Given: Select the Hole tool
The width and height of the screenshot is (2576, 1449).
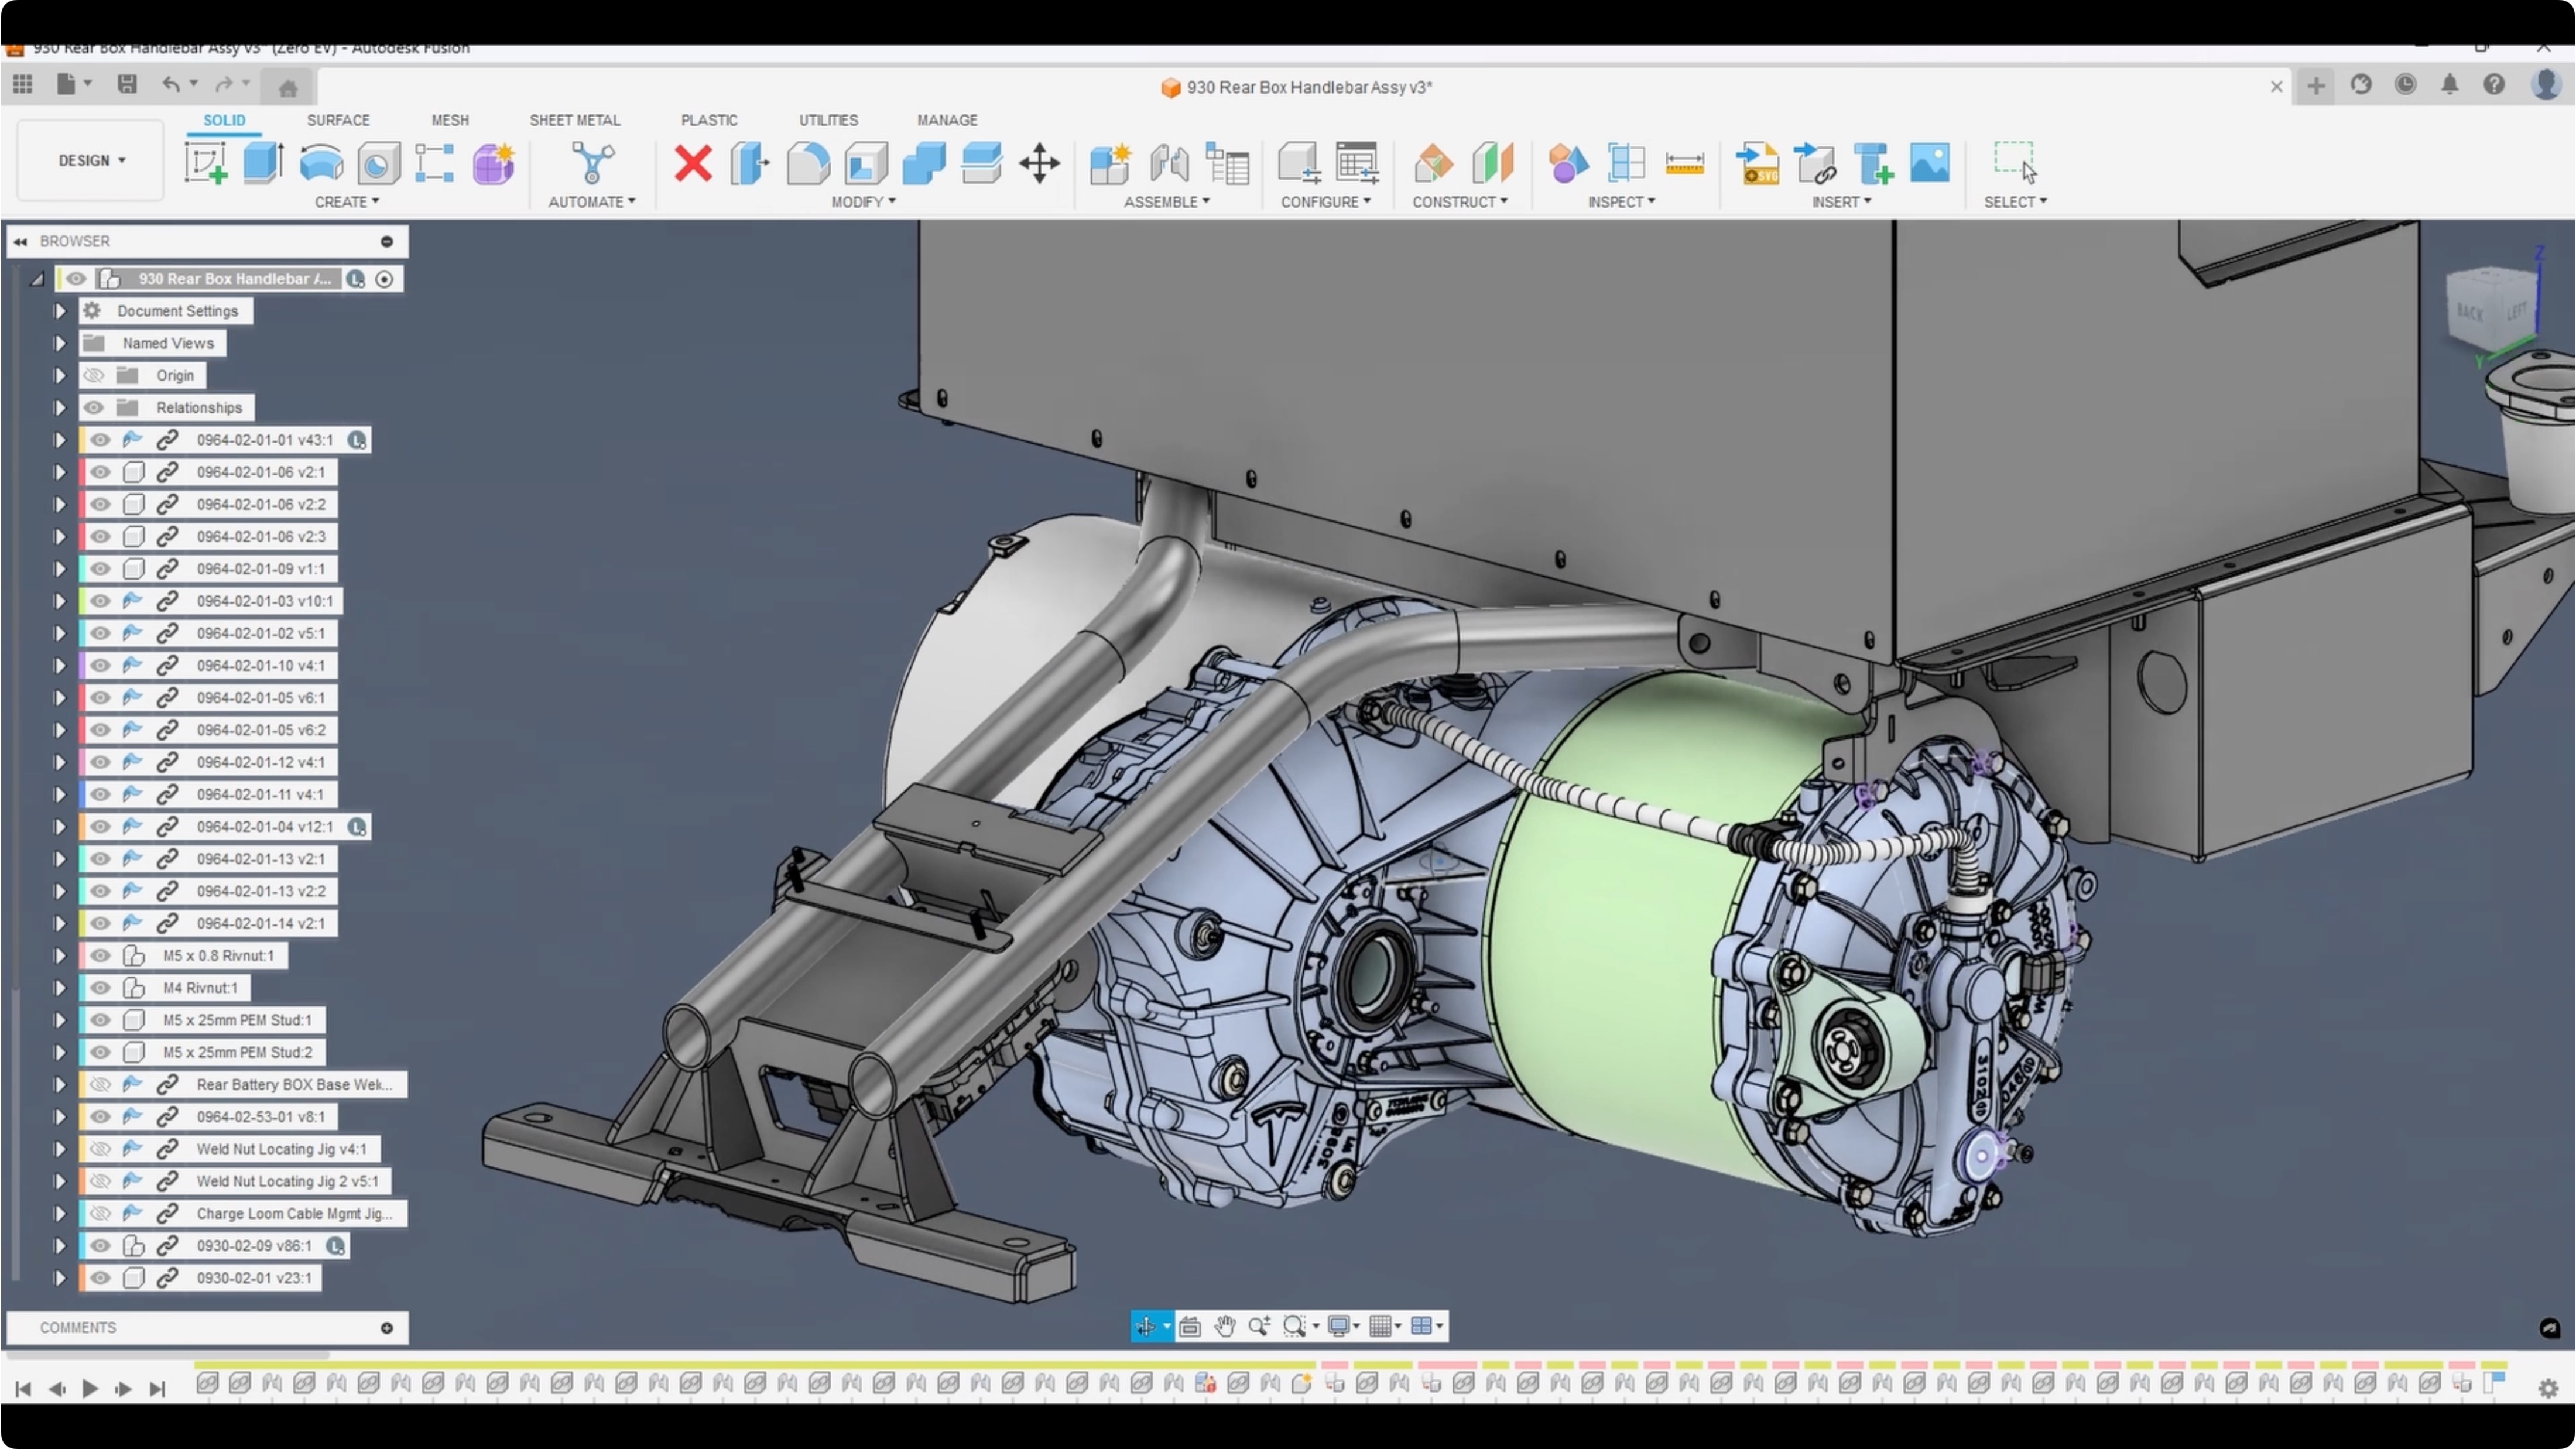Looking at the screenshot, I should tap(378, 163).
